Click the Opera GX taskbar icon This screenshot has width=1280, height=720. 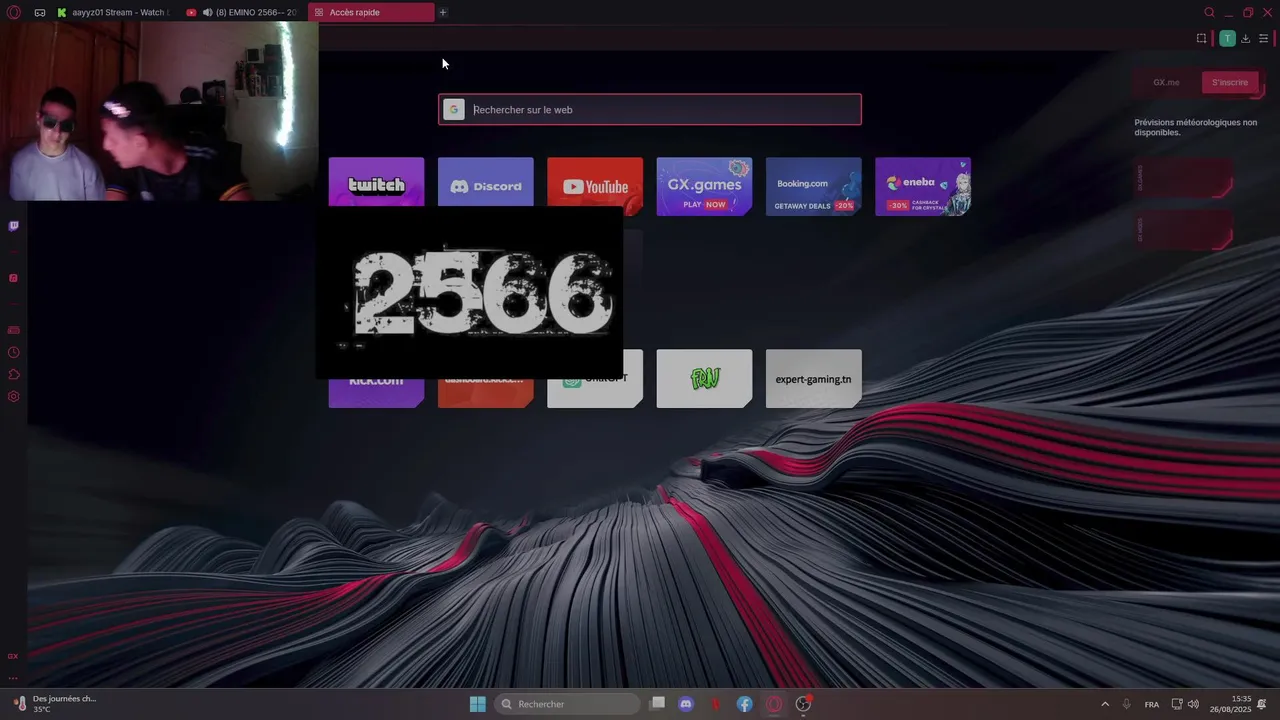(x=774, y=704)
